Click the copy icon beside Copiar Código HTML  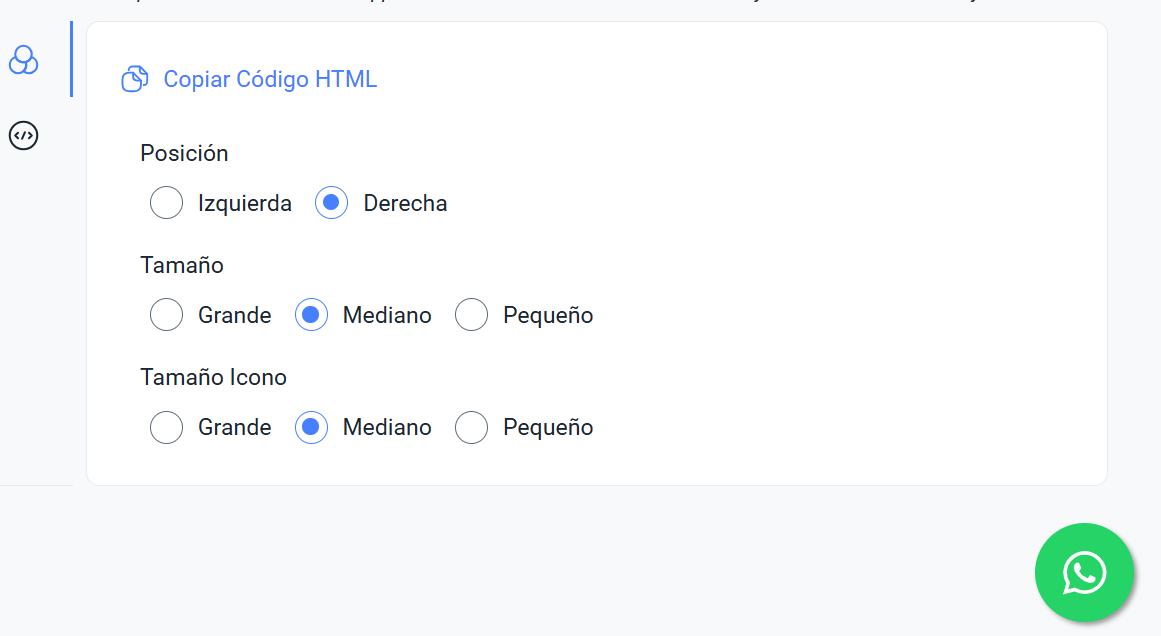click(135, 79)
